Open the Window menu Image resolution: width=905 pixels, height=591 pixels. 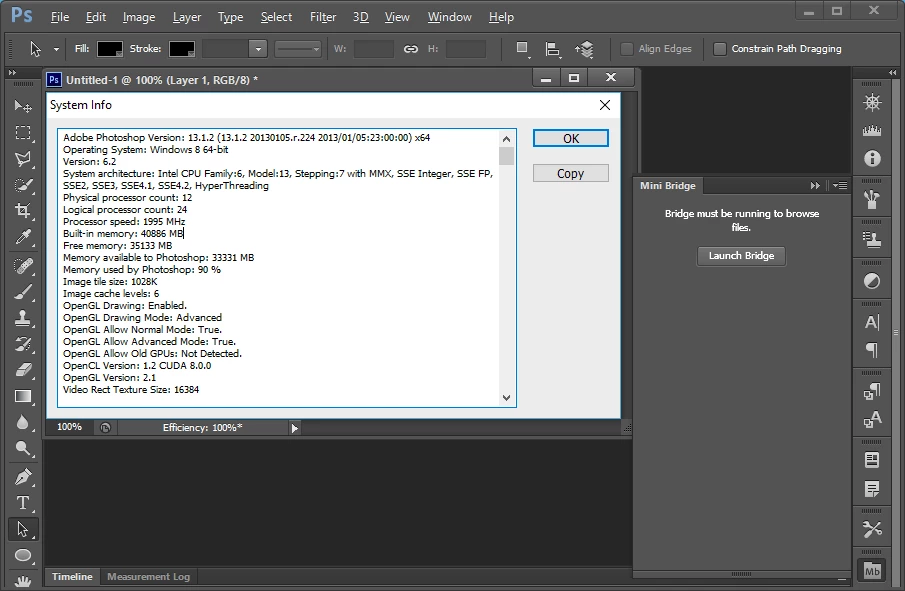tap(449, 17)
